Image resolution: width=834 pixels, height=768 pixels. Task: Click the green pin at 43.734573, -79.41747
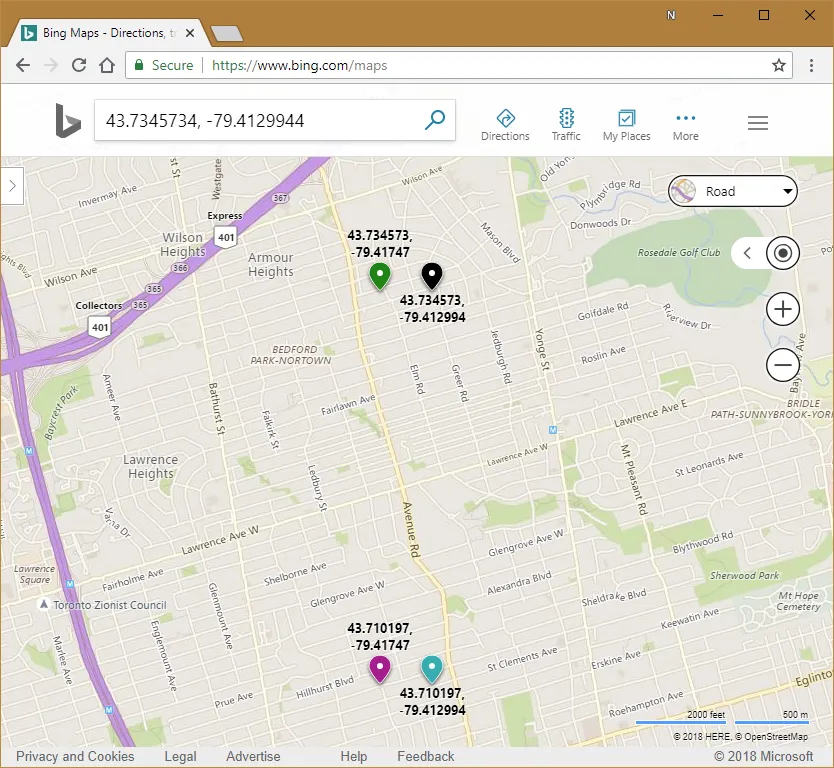click(380, 276)
